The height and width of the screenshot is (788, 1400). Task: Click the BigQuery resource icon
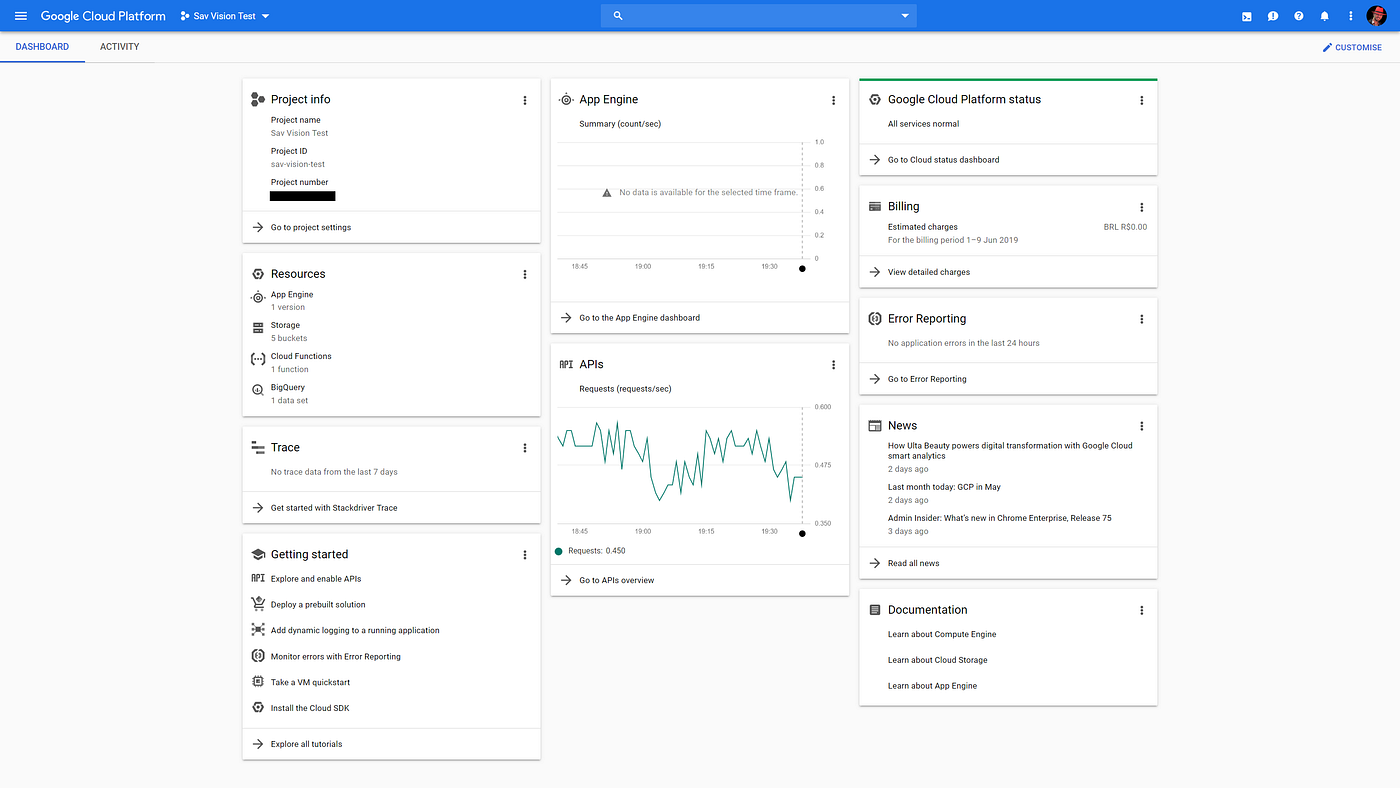coord(258,389)
